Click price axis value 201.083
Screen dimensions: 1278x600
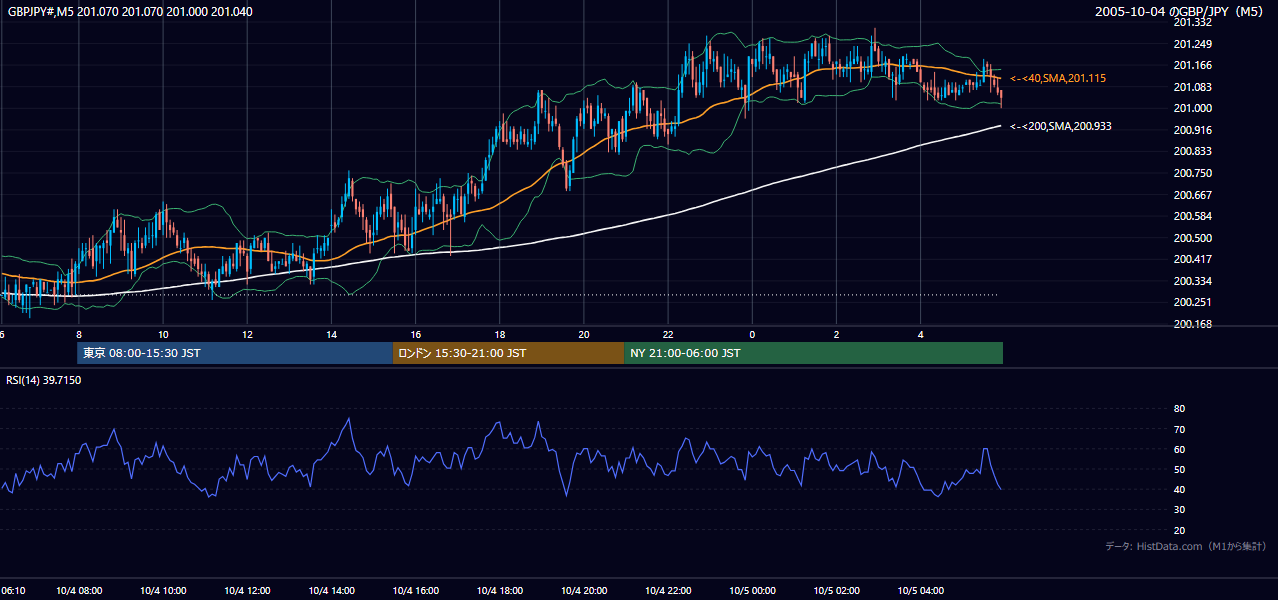click(x=1193, y=87)
